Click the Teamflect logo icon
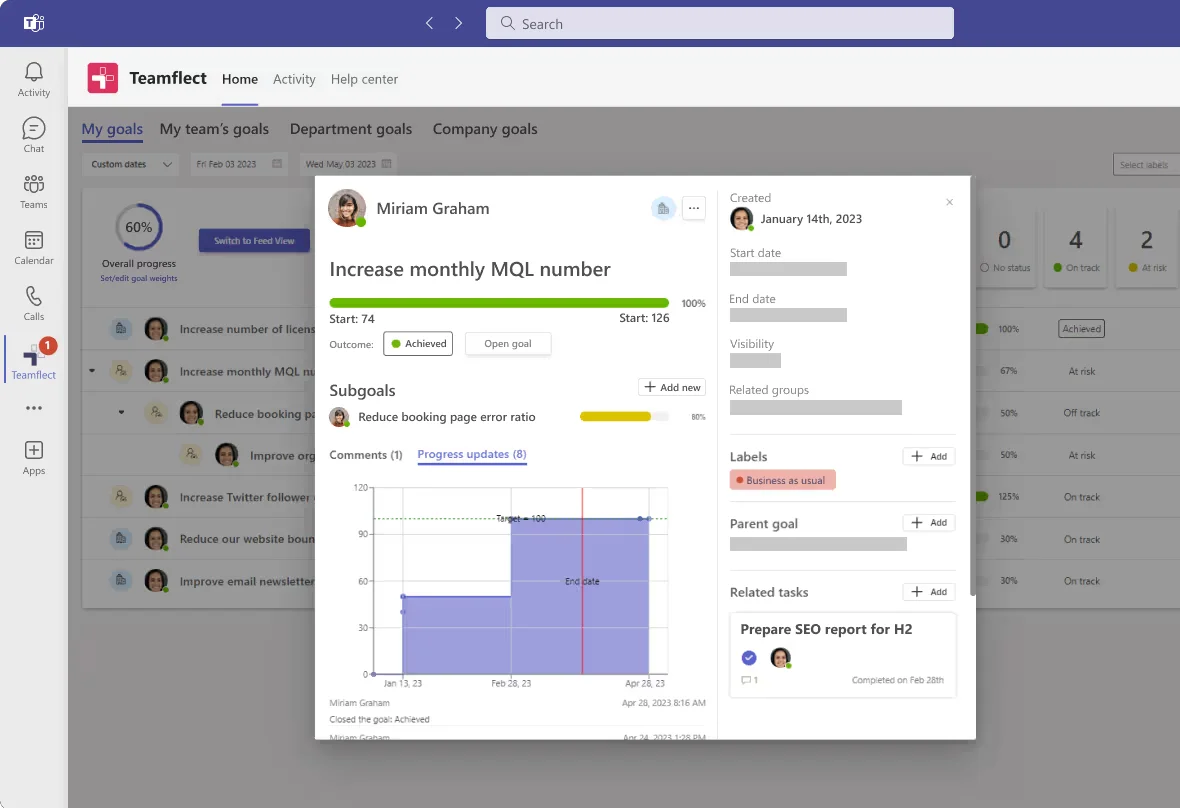Viewport: 1180px width, 808px height. point(102,78)
